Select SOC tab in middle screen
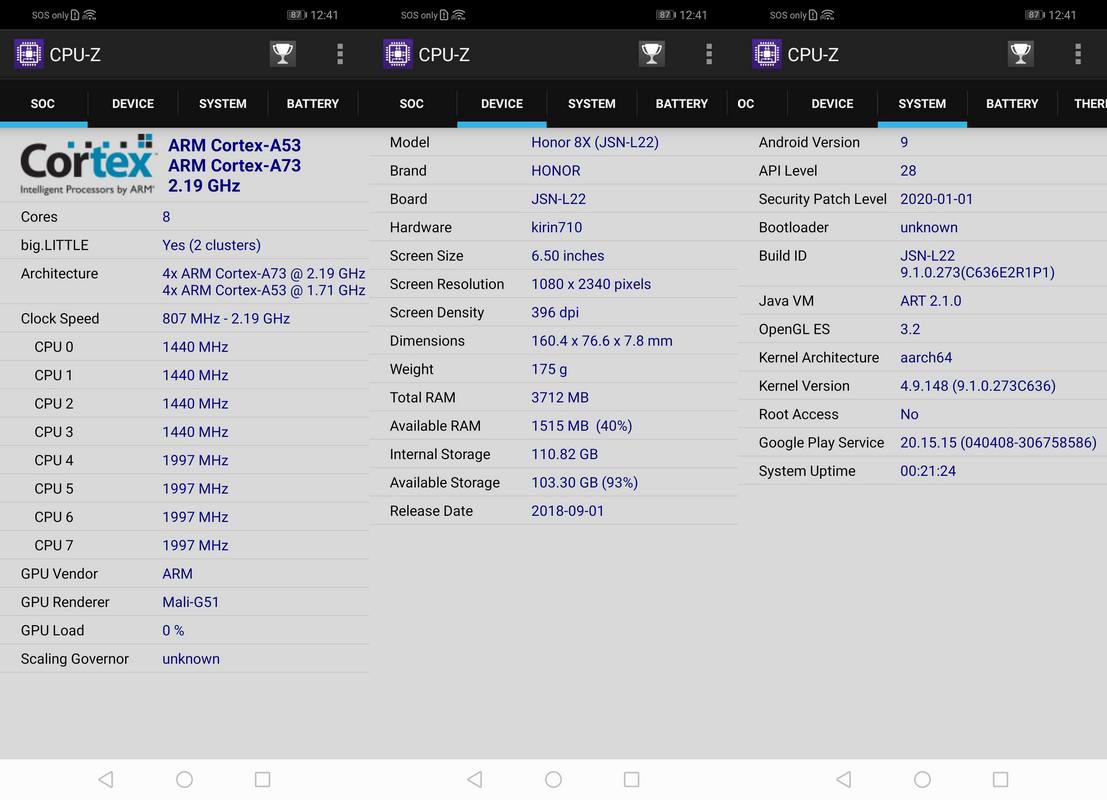Image resolution: width=1107 pixels, height=800 pixels. 412,104
